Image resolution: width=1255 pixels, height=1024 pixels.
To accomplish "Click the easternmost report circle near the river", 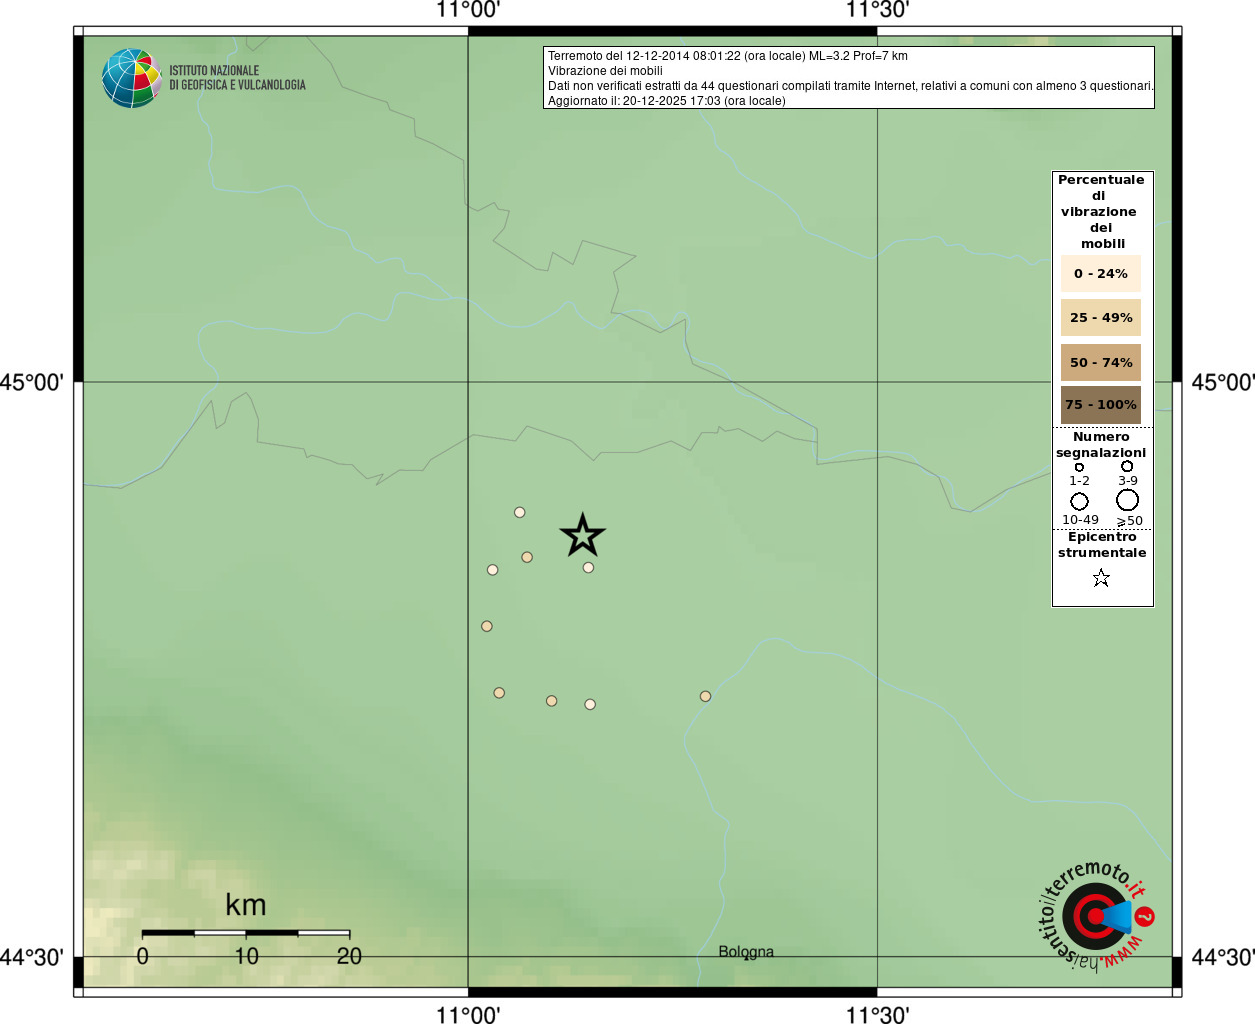I will [x=705, y=696].
